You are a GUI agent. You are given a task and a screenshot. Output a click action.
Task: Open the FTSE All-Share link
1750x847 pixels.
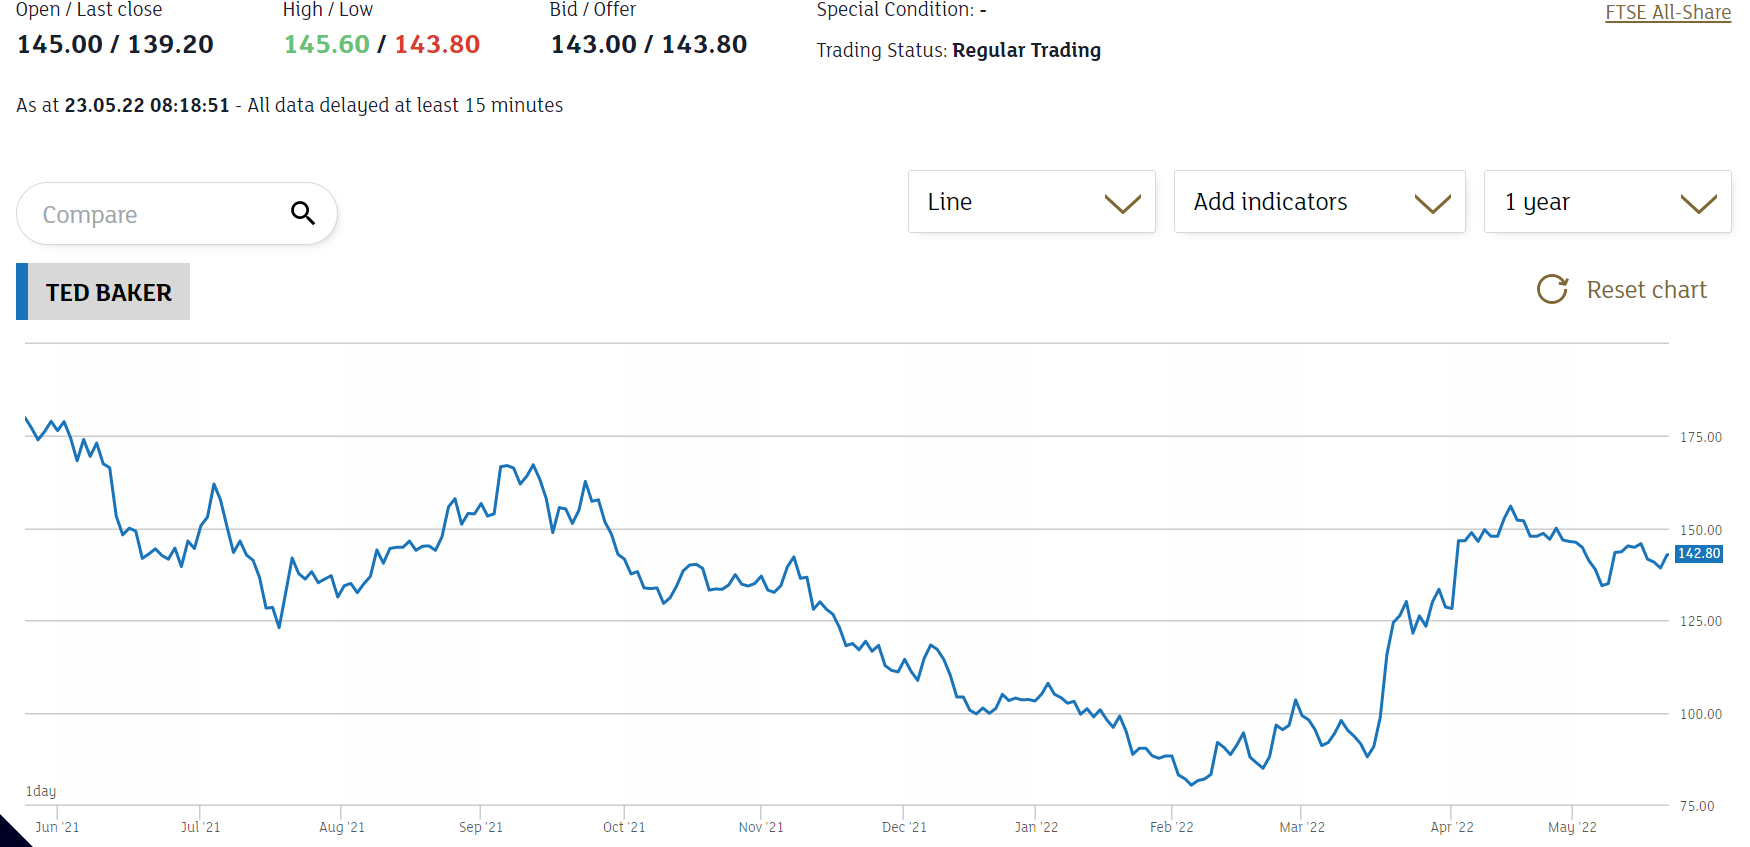coord(1667,12)
